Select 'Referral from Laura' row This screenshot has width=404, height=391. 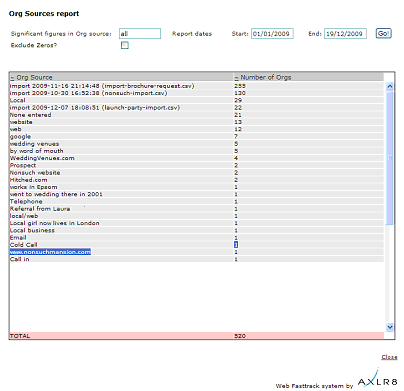[x=197, y=209]
